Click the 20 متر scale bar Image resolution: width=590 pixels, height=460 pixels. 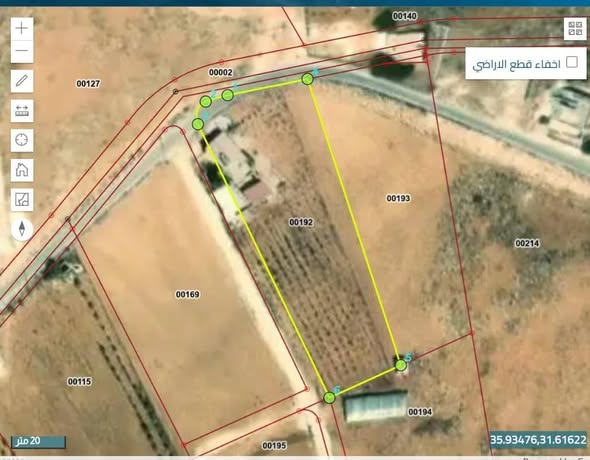click(38, 442)
